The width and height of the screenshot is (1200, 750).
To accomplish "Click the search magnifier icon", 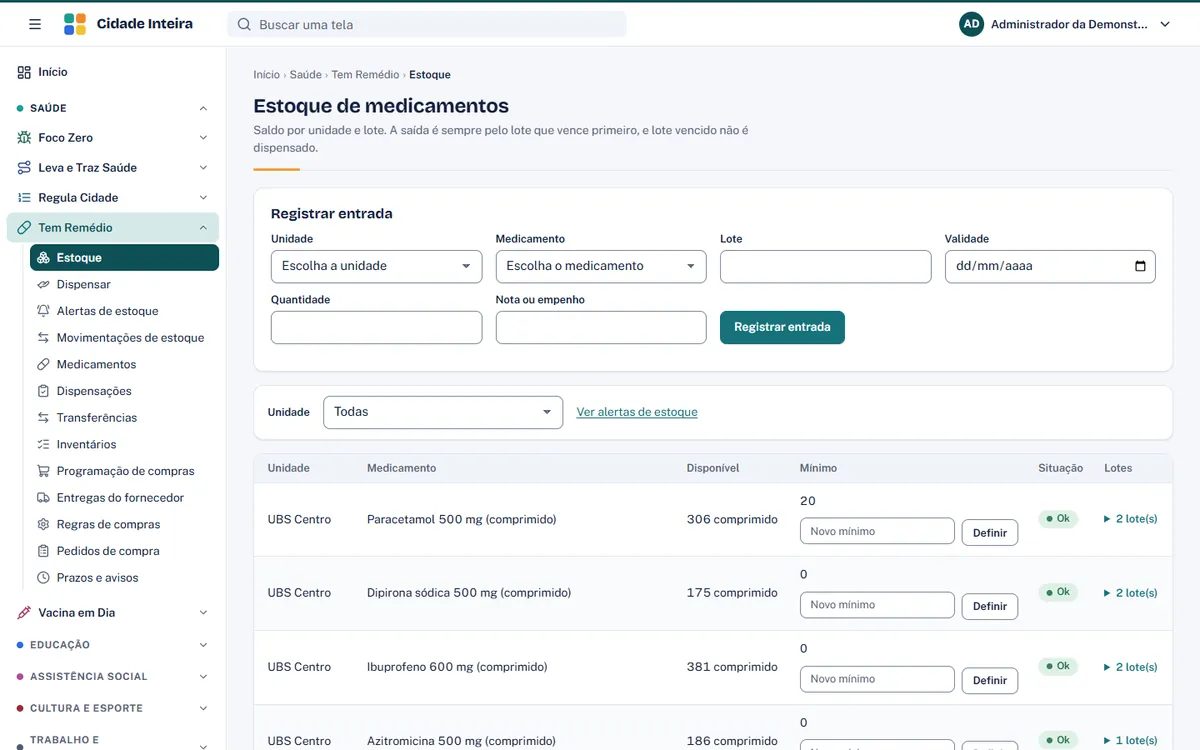I will pos(243,24).
